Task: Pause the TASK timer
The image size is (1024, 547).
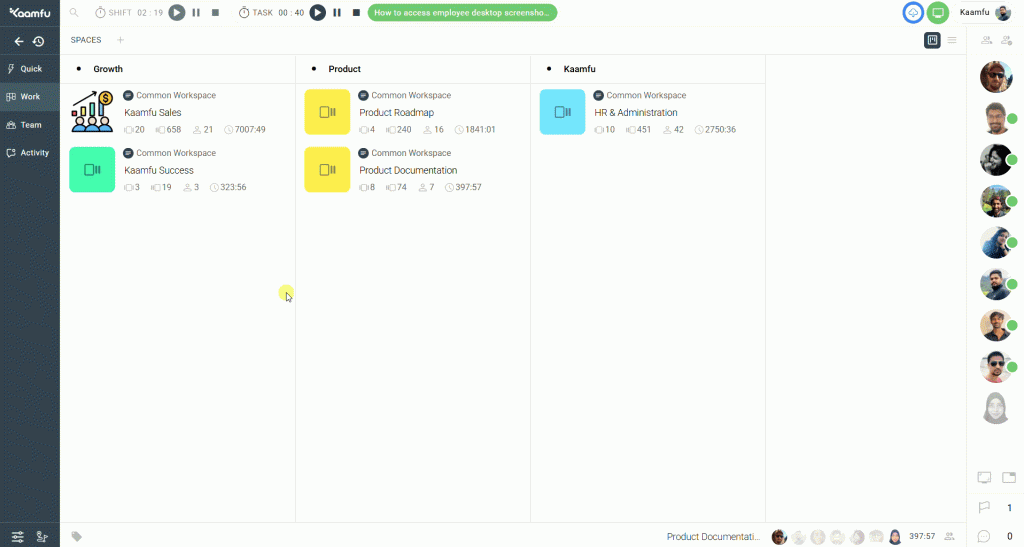Action: (x=337, y=13)
